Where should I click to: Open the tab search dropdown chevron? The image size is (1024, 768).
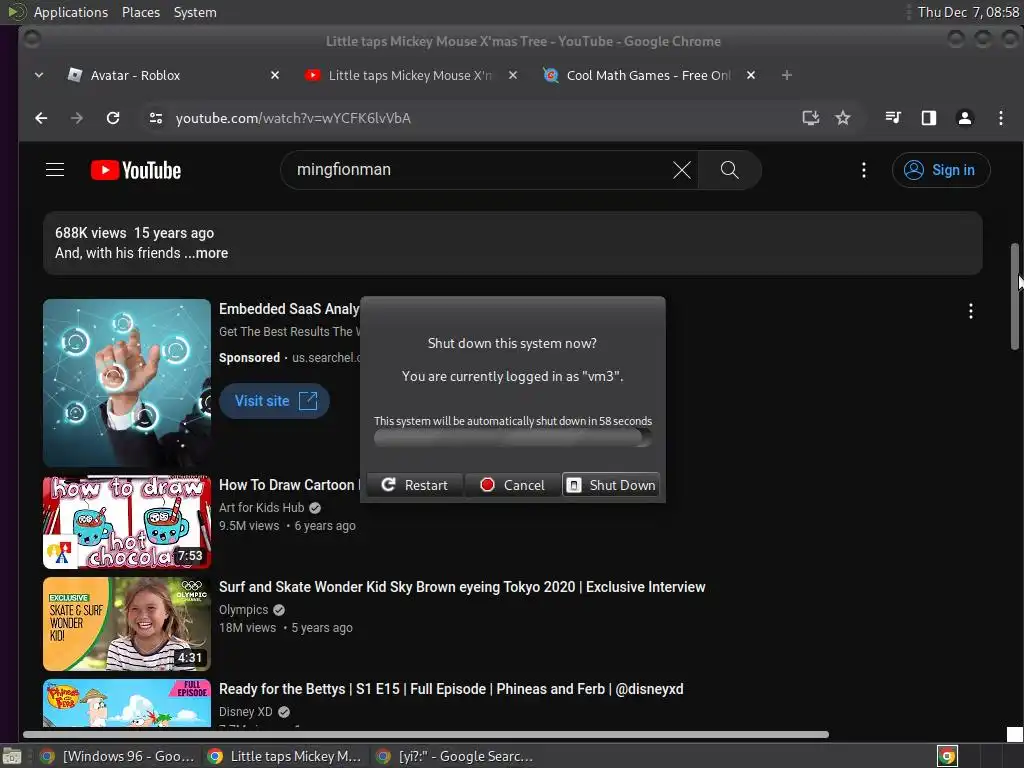click(39, 75)
